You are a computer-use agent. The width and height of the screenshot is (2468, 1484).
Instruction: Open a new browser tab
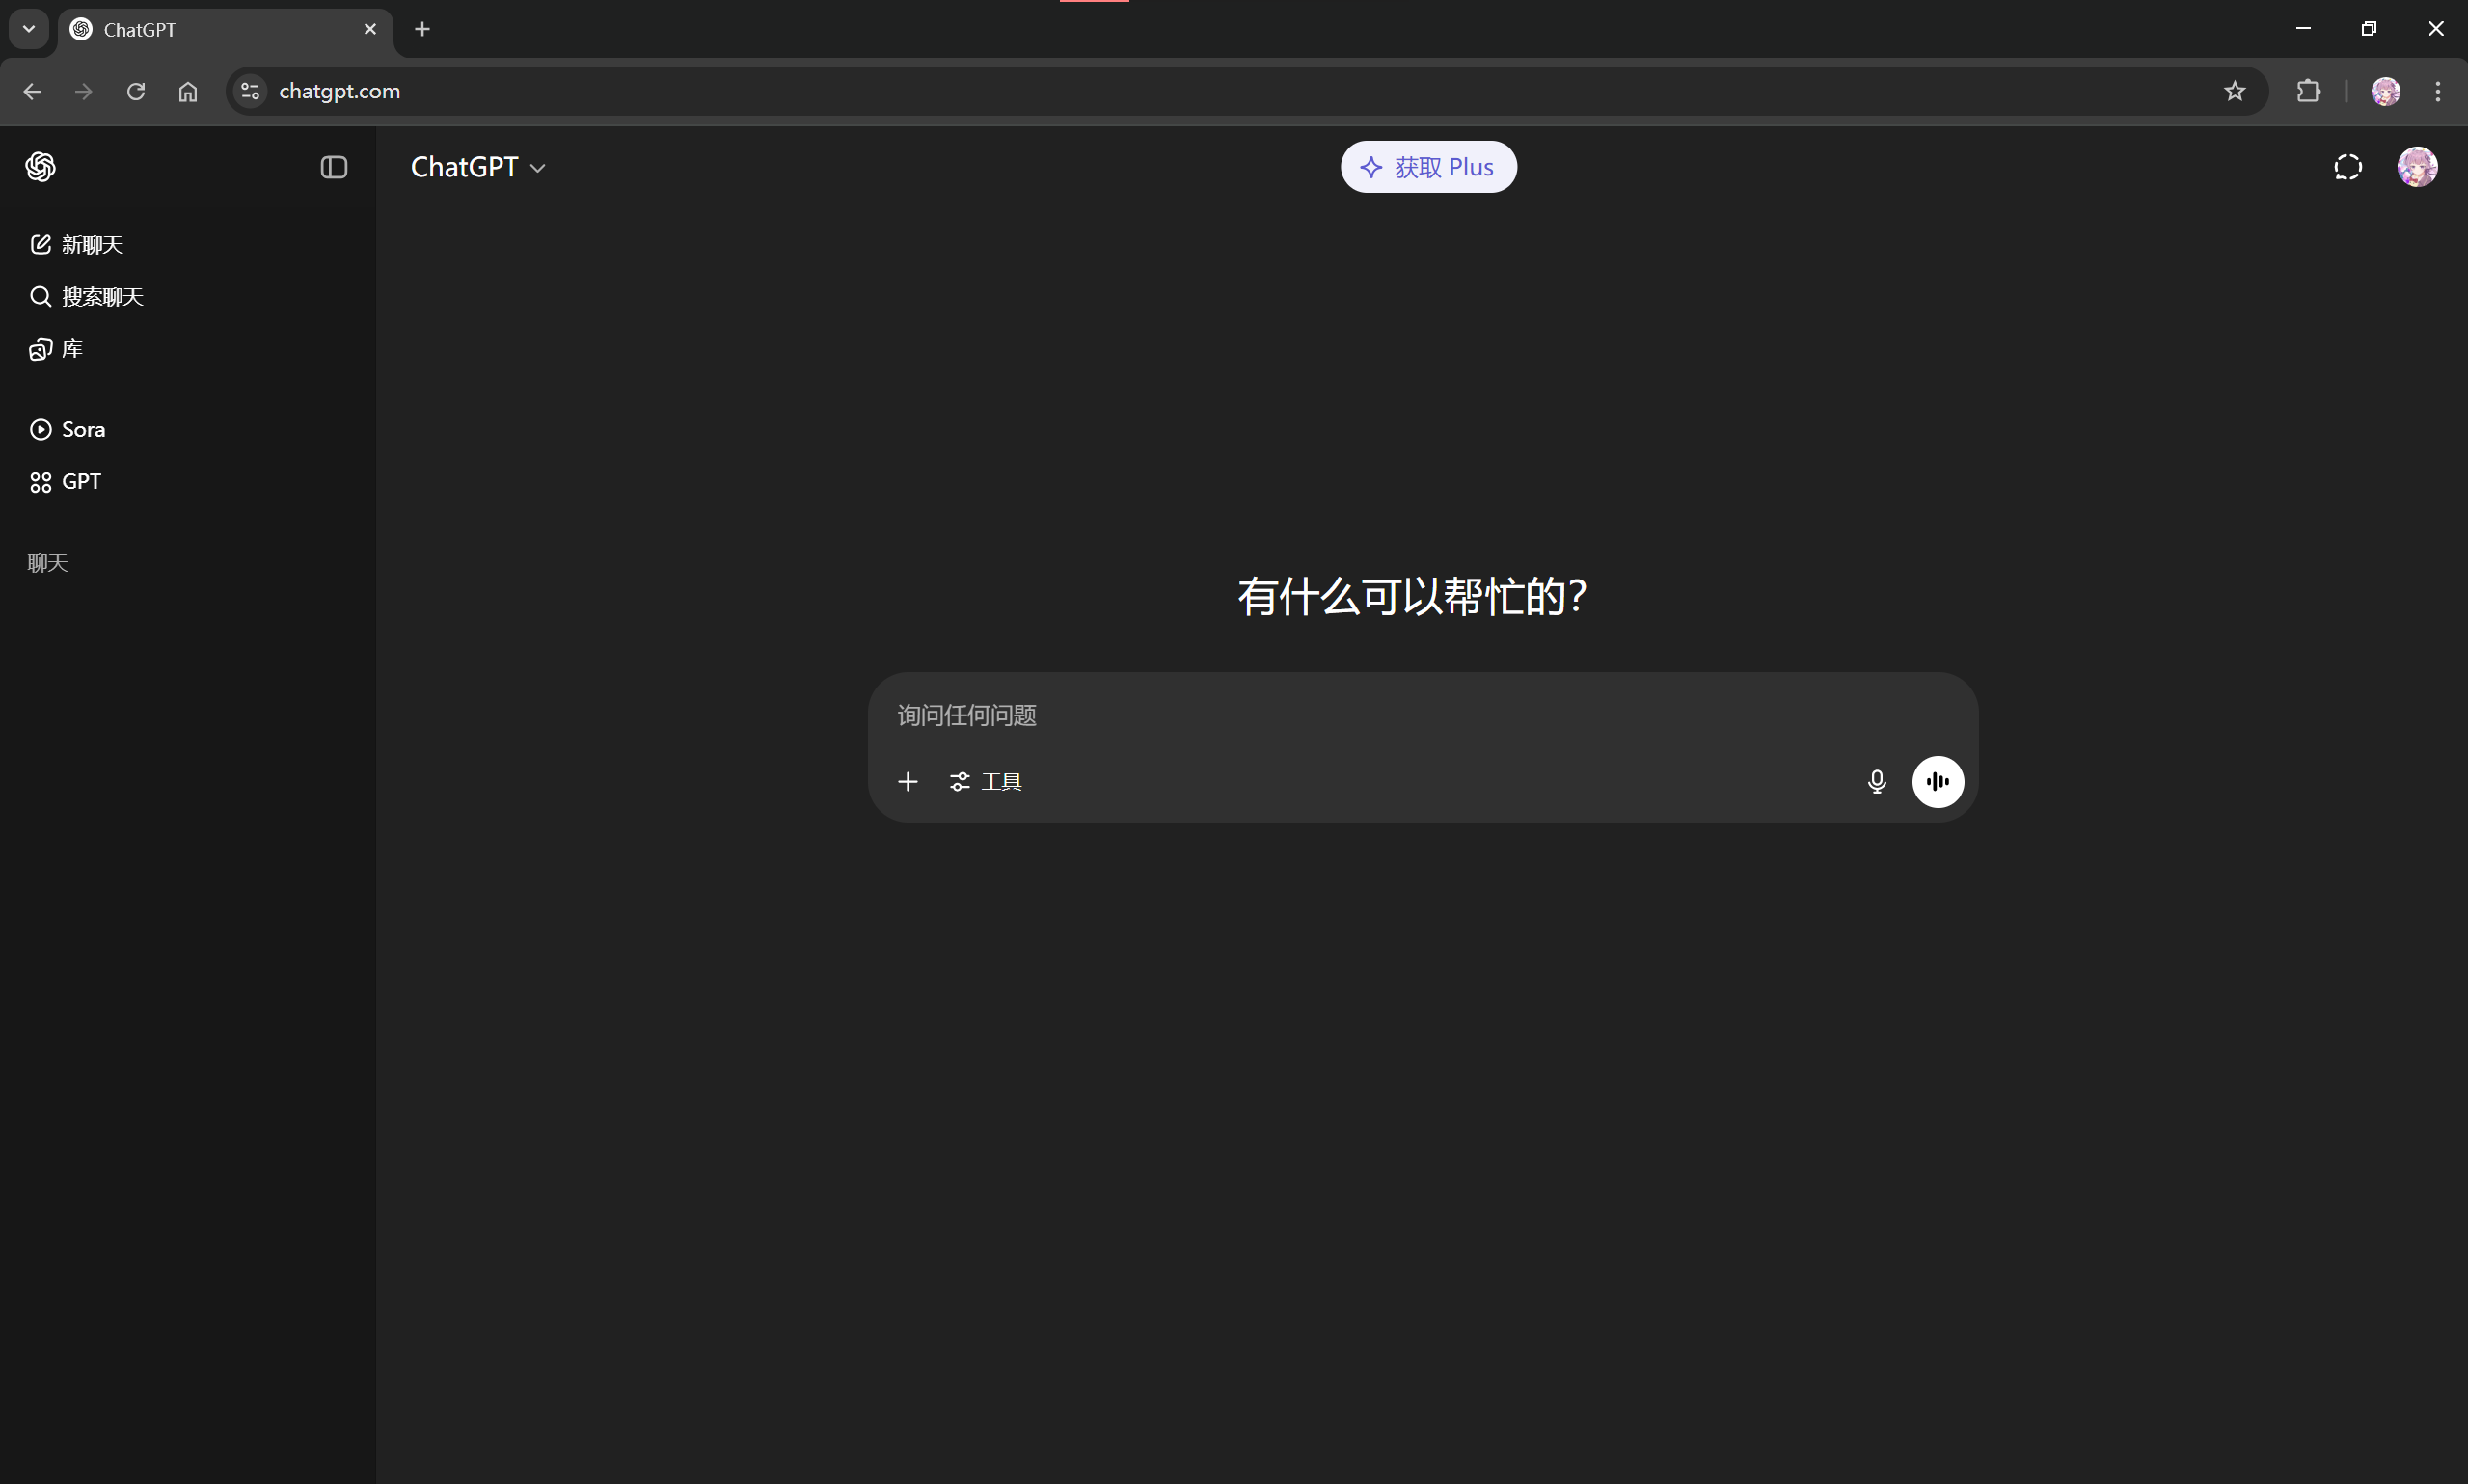tap(422, 29)
